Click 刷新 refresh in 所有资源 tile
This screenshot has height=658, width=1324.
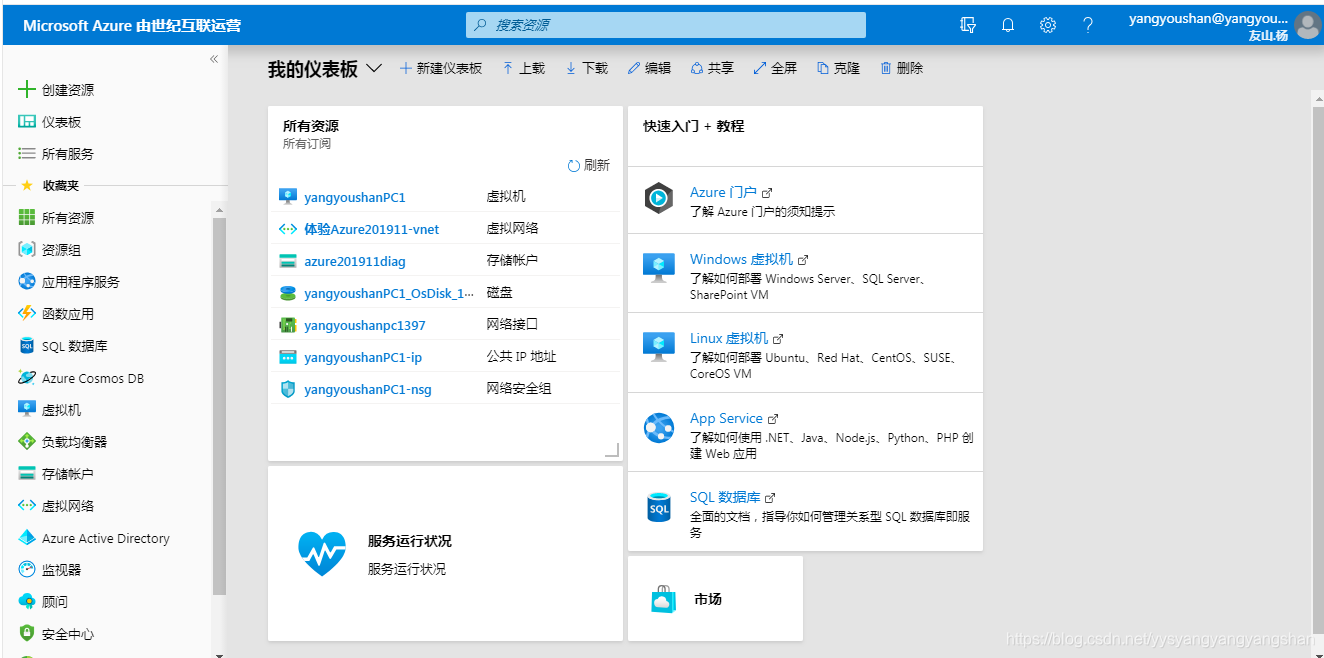point(589,166)
